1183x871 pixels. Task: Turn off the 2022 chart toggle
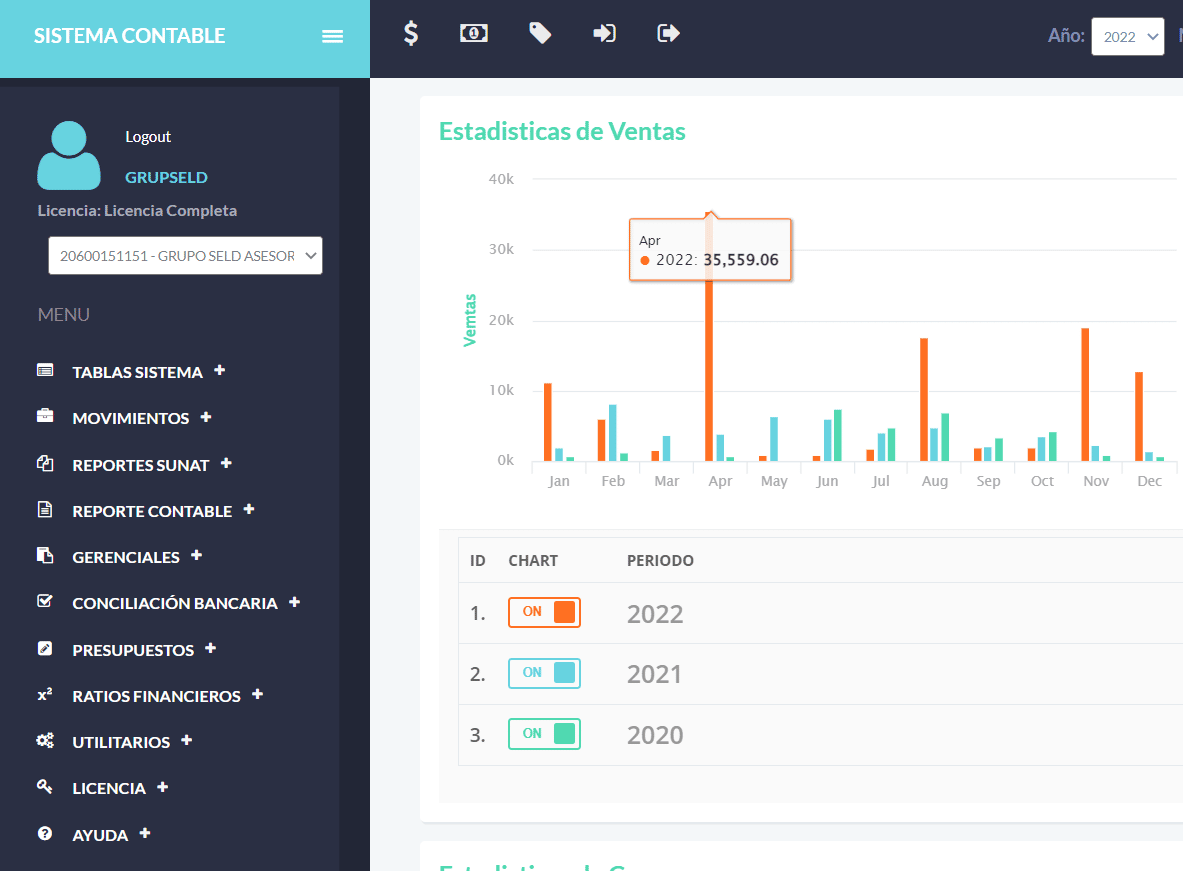click(x=544, y=612)
